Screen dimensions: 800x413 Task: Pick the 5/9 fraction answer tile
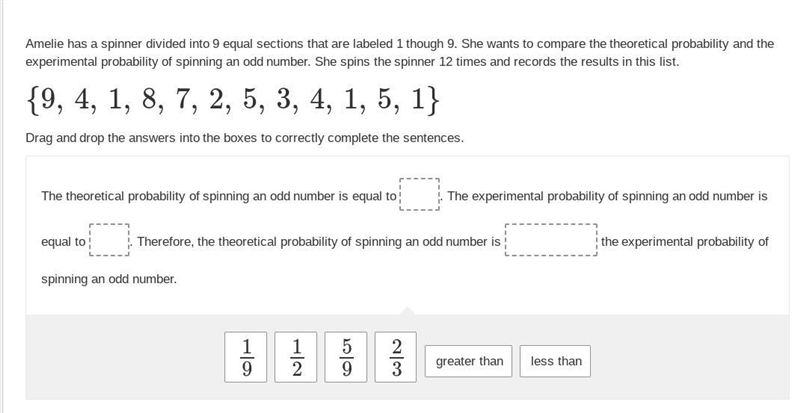(x=346, y=357)
